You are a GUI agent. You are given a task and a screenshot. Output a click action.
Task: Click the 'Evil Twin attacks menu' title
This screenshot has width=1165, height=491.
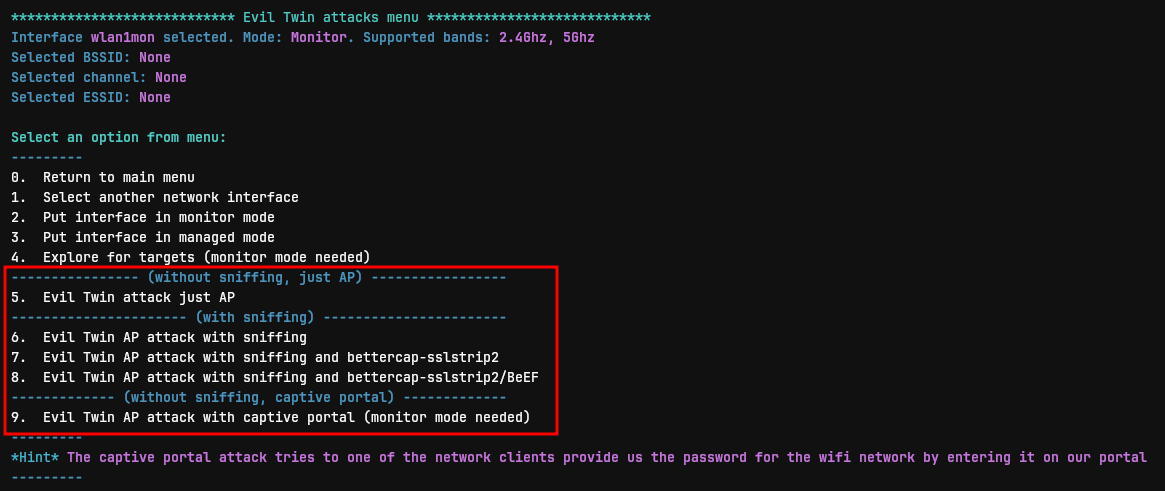[331, 17]
